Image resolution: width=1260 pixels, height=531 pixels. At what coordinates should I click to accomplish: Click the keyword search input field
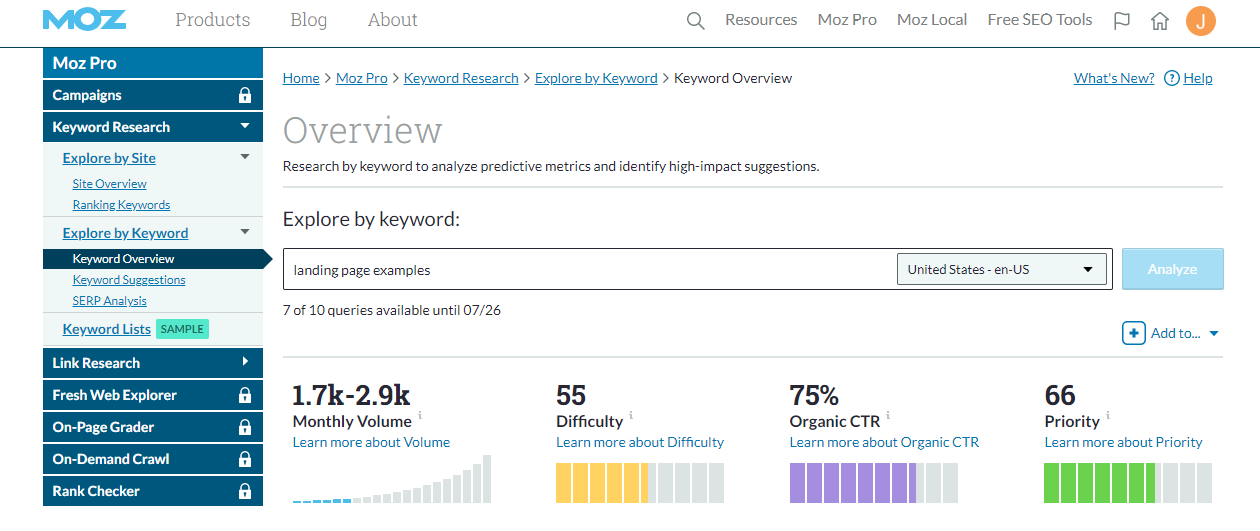pyautogui.click(x=590, y=270)
